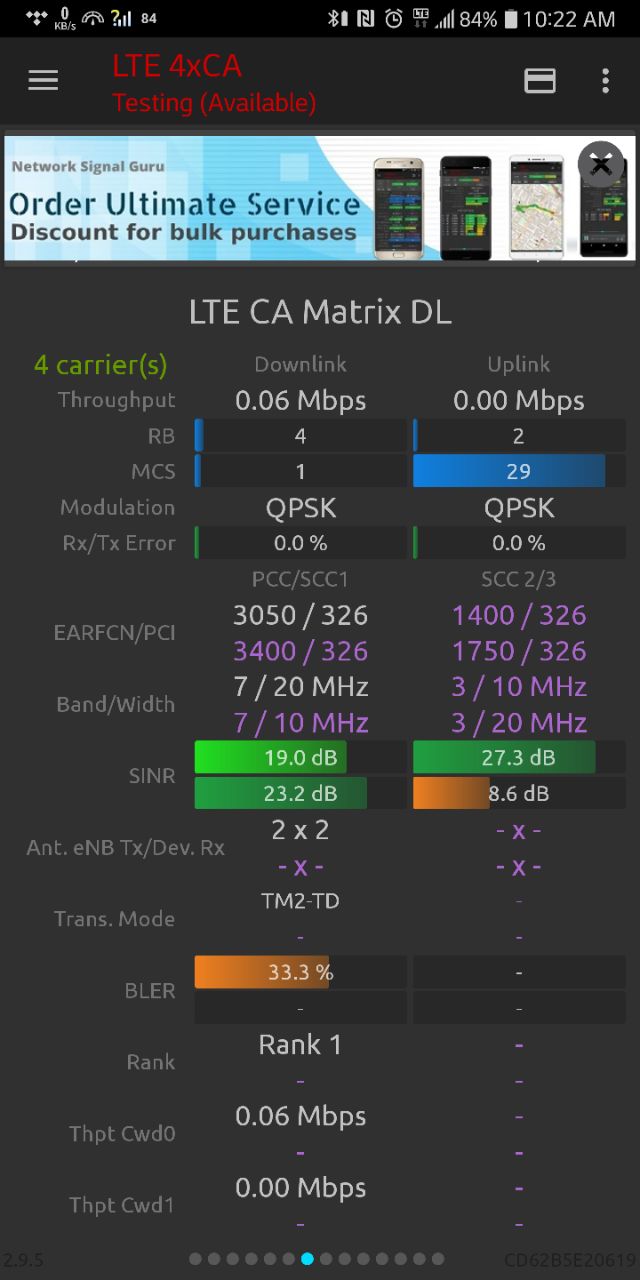The height and width of the screenshot is (1280, 640).
Task: Tap the Wi-Fi signal status icon
Action: point(93,18)
